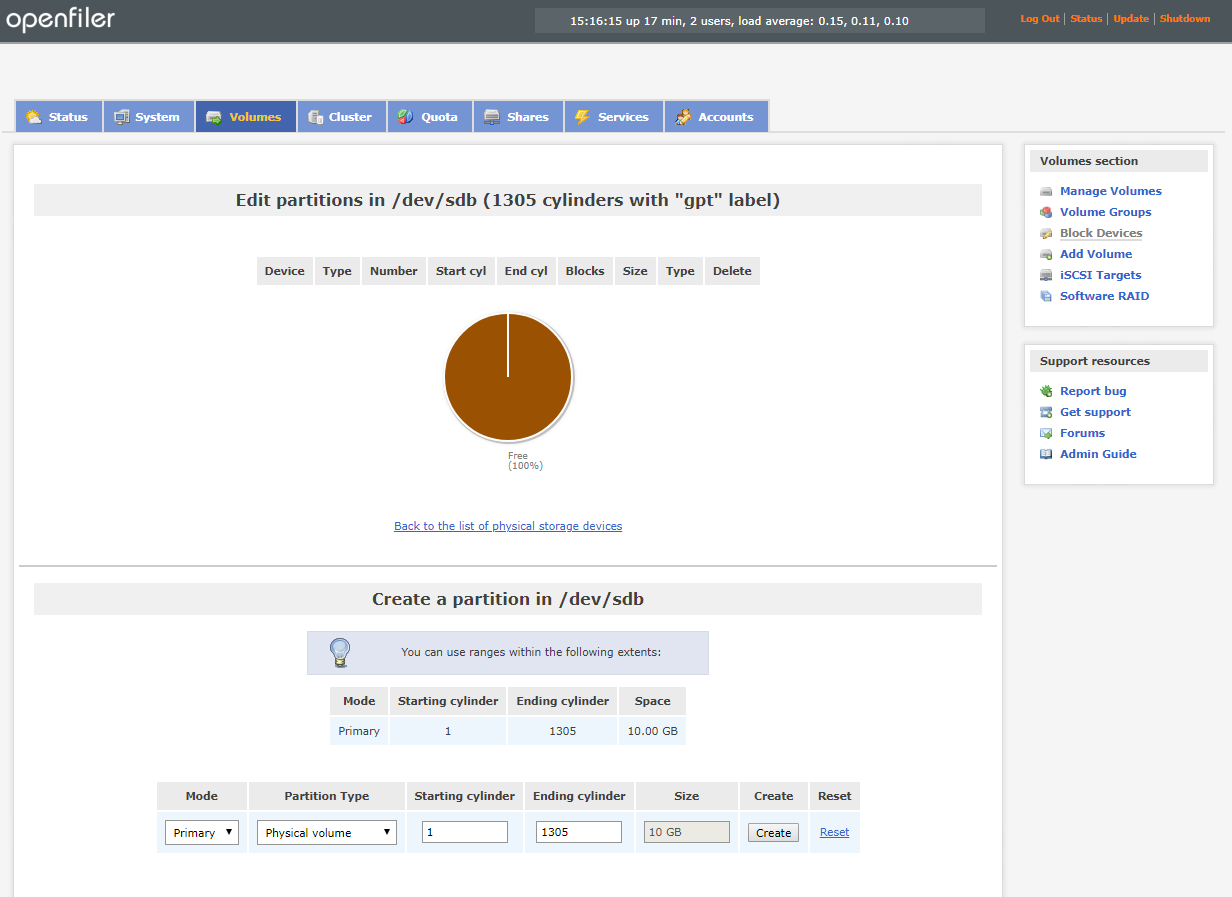Click the free space pie chart
Viewport: 1232px width, 897px height.
(x=508, y=377)
